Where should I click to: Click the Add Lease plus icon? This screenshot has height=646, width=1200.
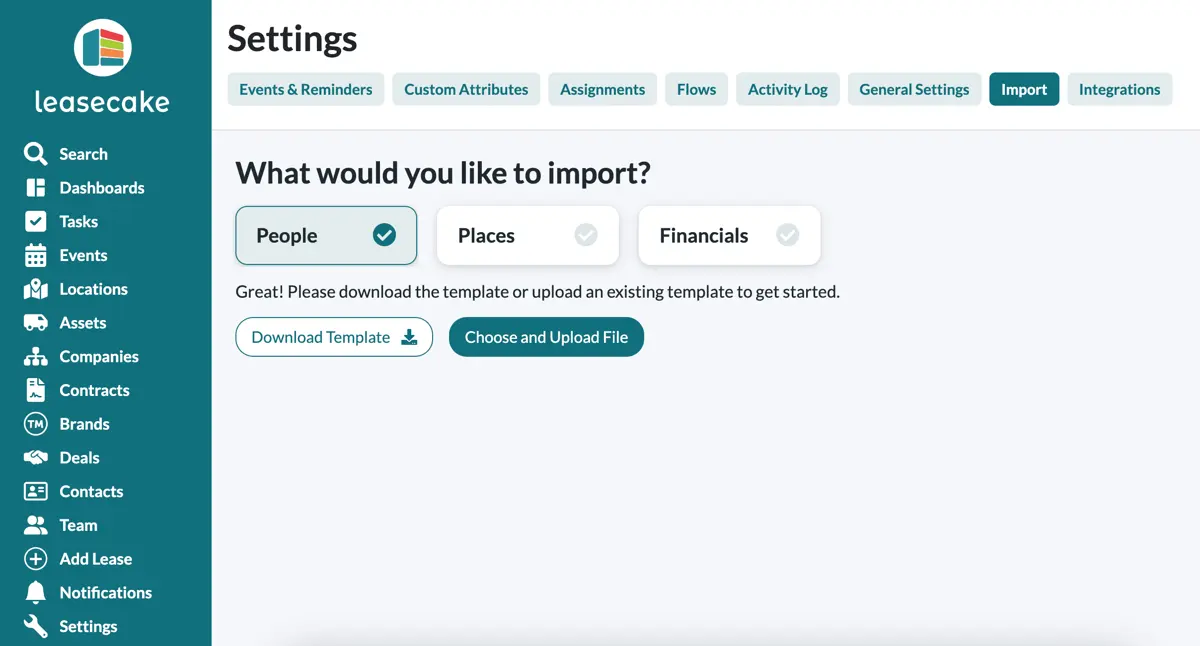[x=36, y=559]
